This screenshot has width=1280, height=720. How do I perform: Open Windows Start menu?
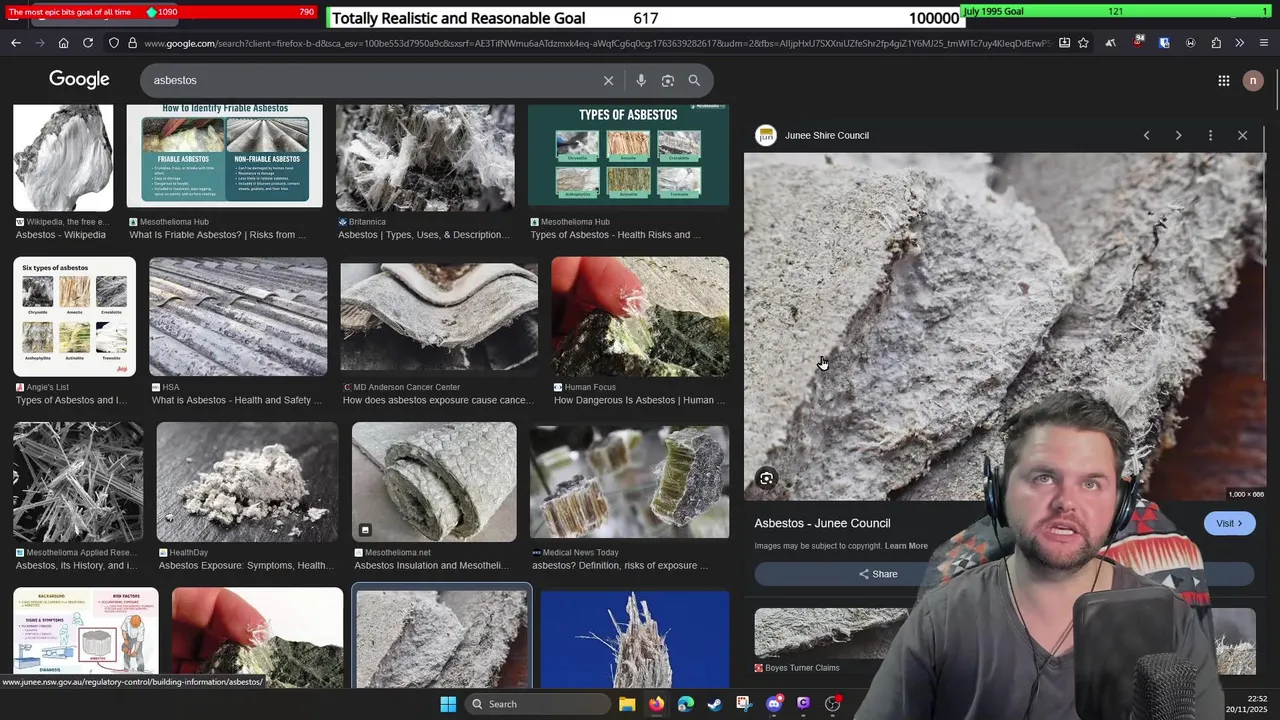coord(448,704)
